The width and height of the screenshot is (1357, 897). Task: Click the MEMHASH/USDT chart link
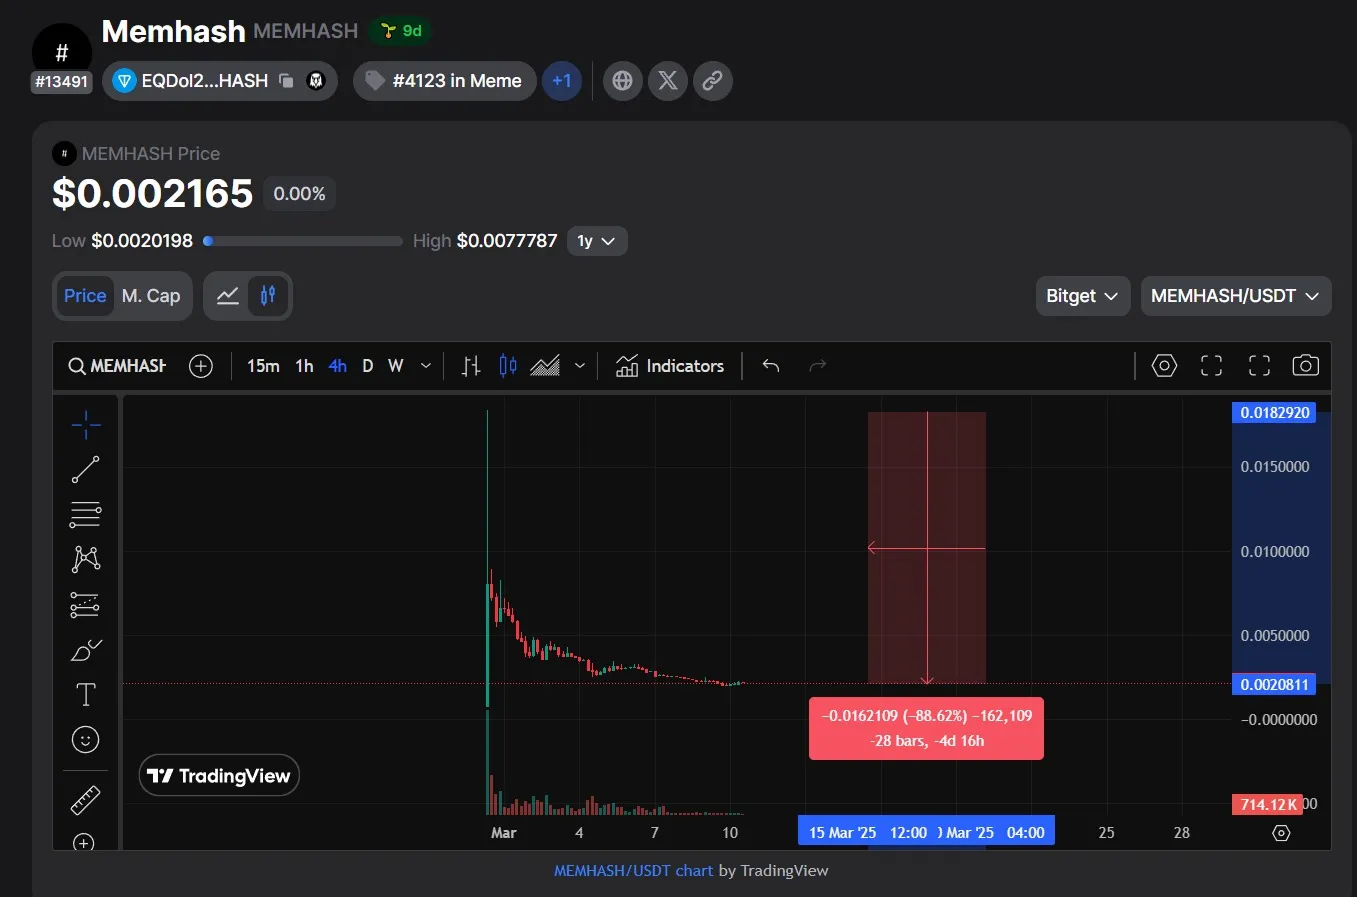(633, 871)
